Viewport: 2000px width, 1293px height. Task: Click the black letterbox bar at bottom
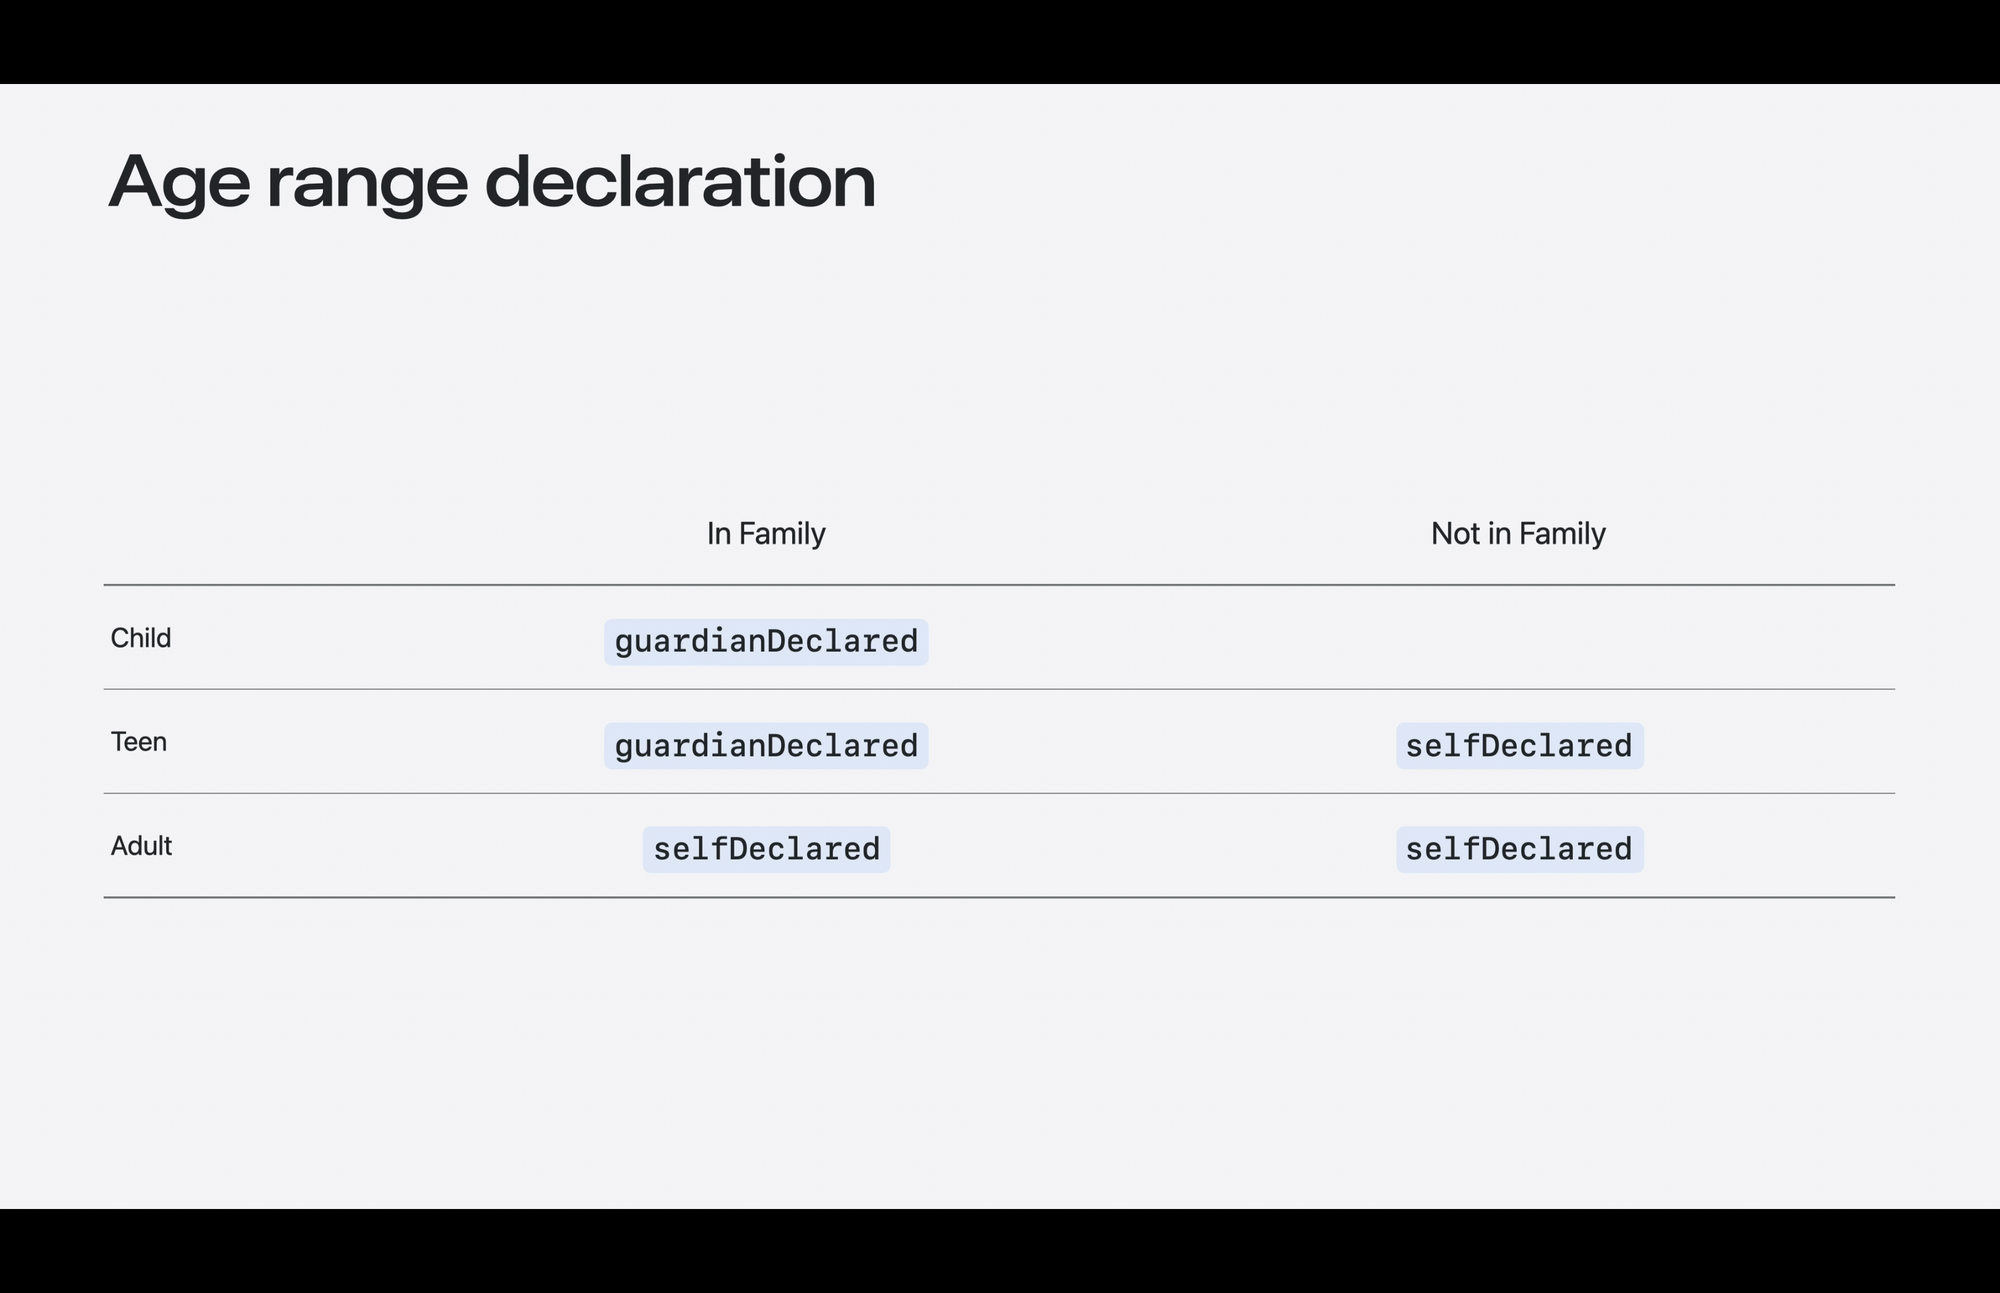click(1000, 1251)
